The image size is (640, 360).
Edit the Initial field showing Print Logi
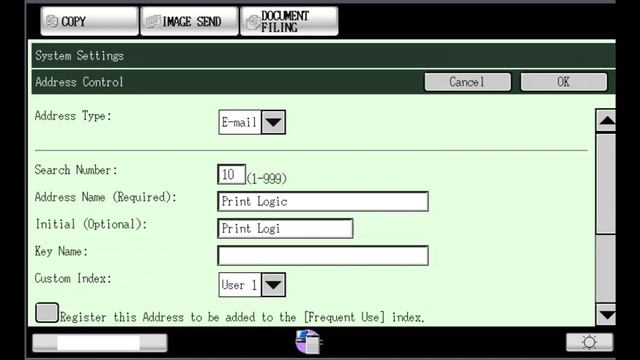click(285, 229)
